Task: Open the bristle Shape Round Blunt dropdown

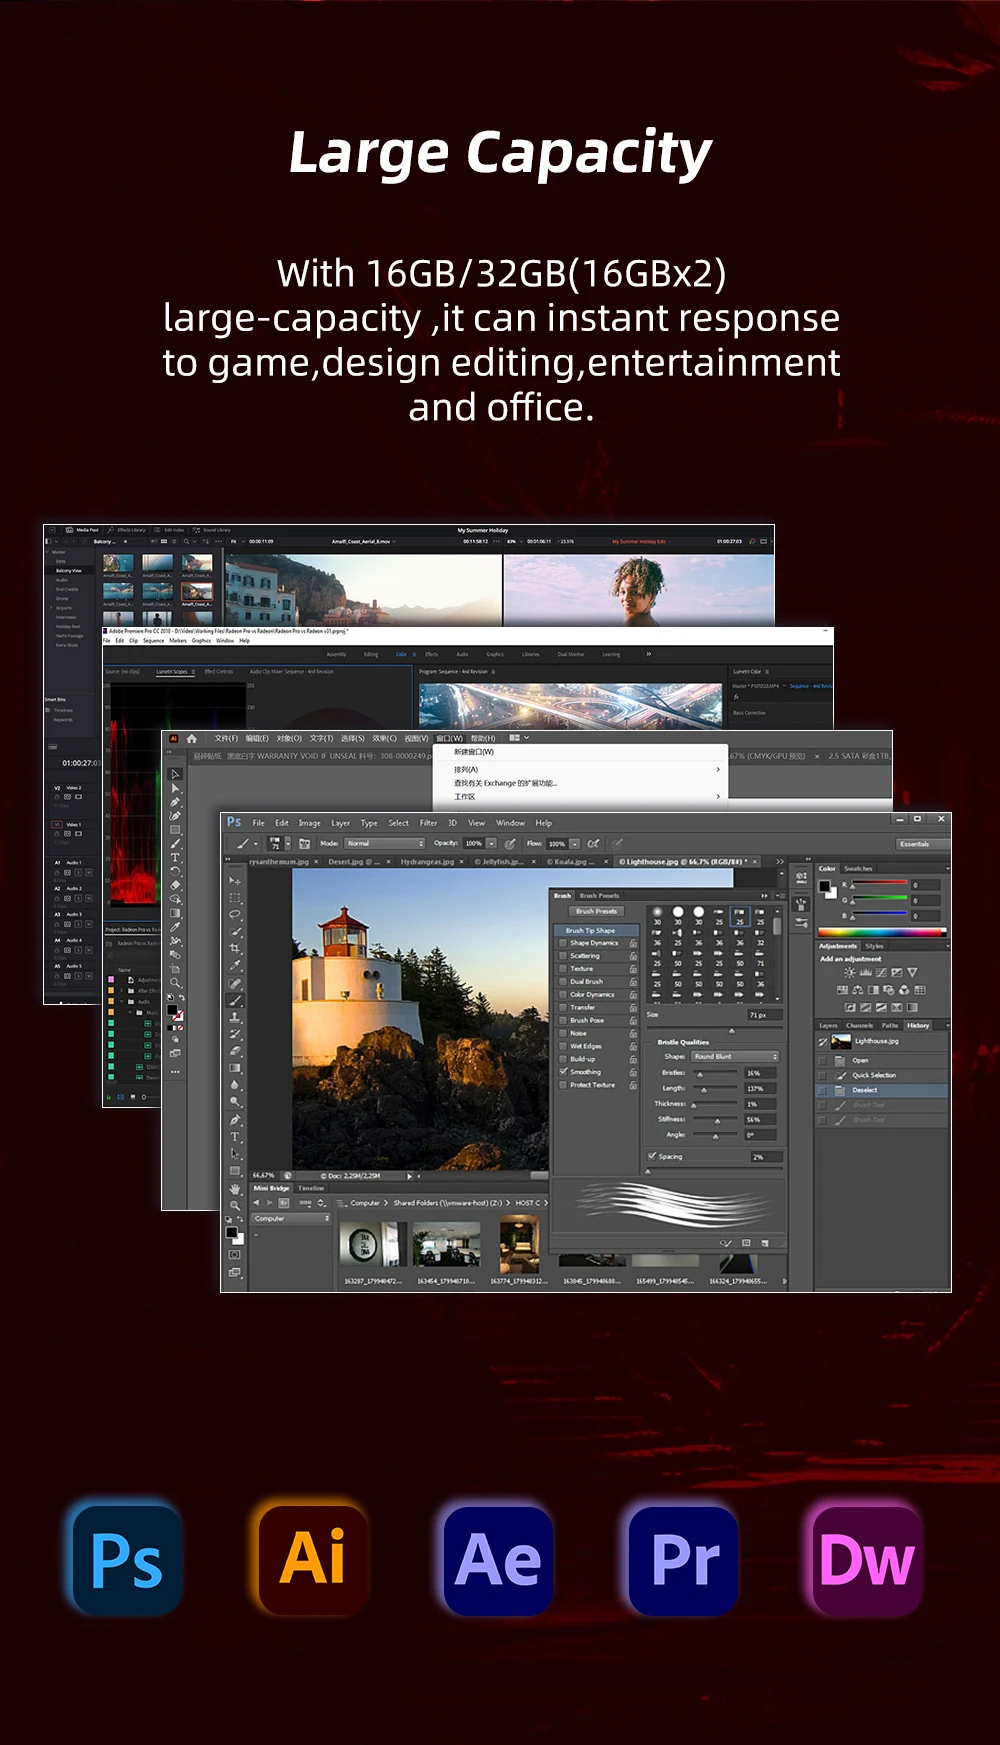Action: pyautogui.click(x=735, y=1057)
